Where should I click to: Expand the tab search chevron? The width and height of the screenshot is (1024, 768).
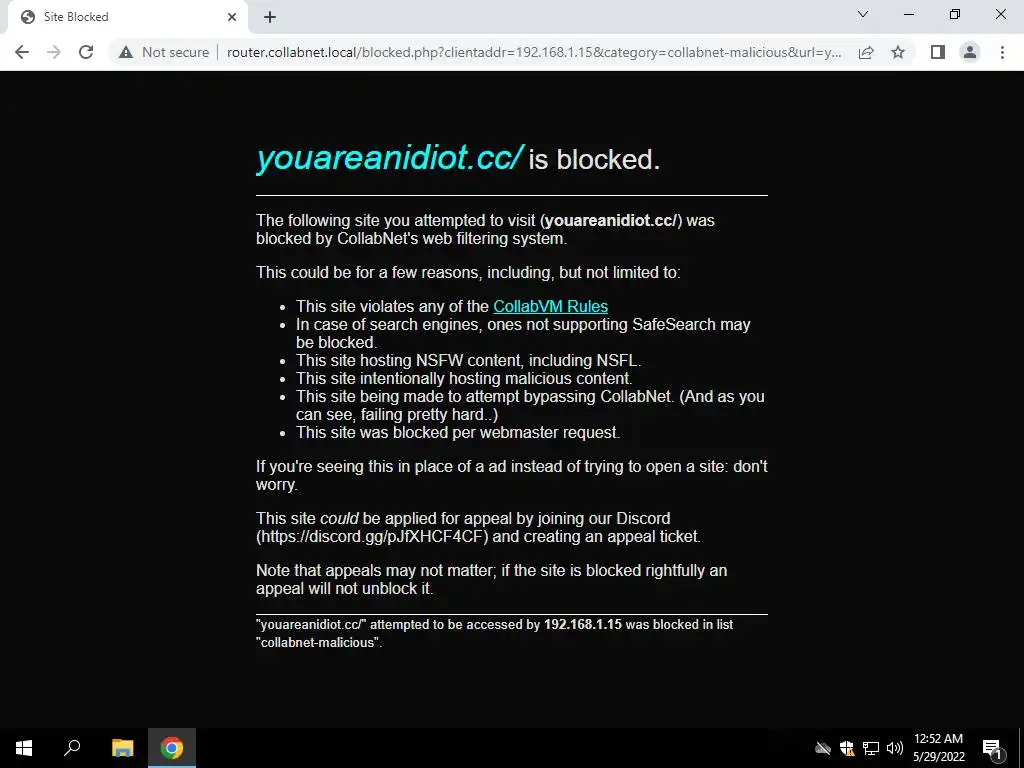[x=863, y=14]
